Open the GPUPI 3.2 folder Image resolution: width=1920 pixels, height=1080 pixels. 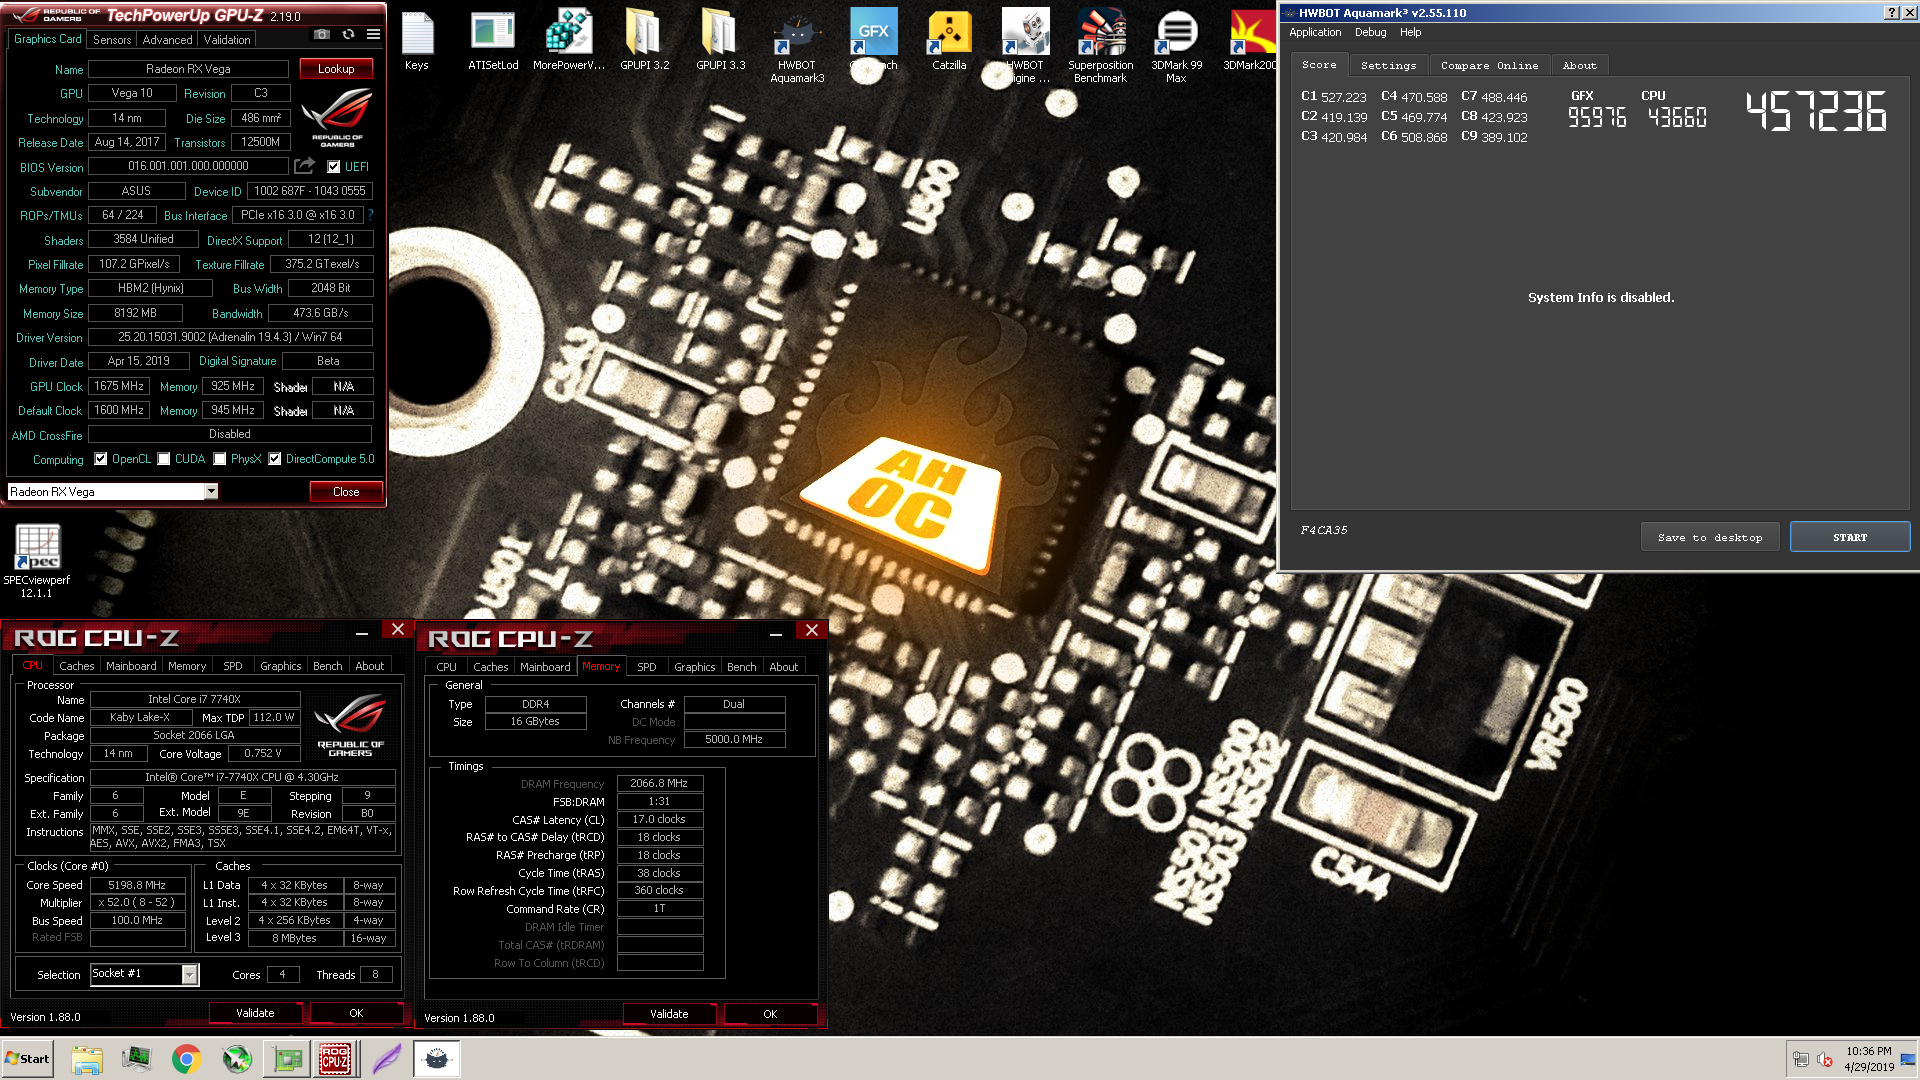click(x=644, y=40)
